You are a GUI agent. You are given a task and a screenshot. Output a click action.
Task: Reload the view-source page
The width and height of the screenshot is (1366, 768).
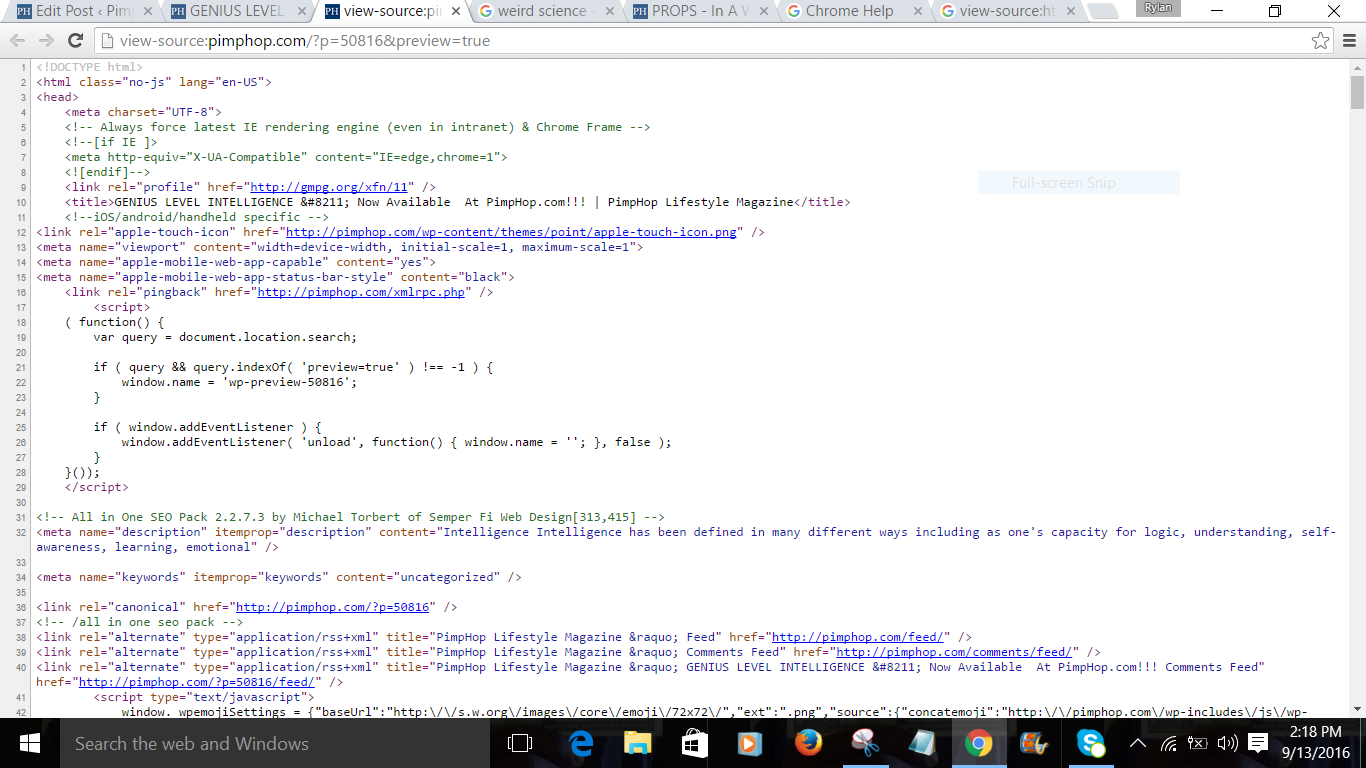pos(75,41)
